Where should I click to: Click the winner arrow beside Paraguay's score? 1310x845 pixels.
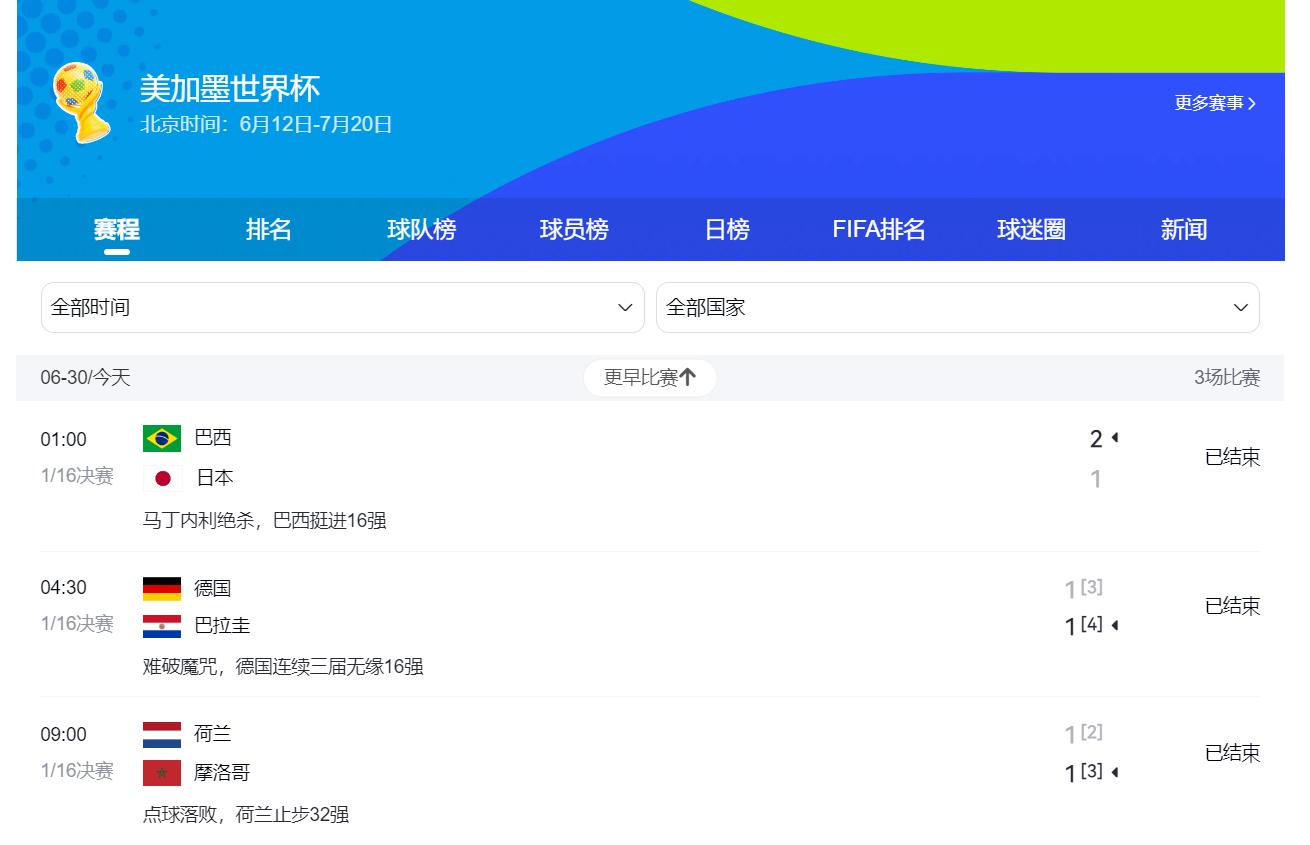[x=1114, y=626]
